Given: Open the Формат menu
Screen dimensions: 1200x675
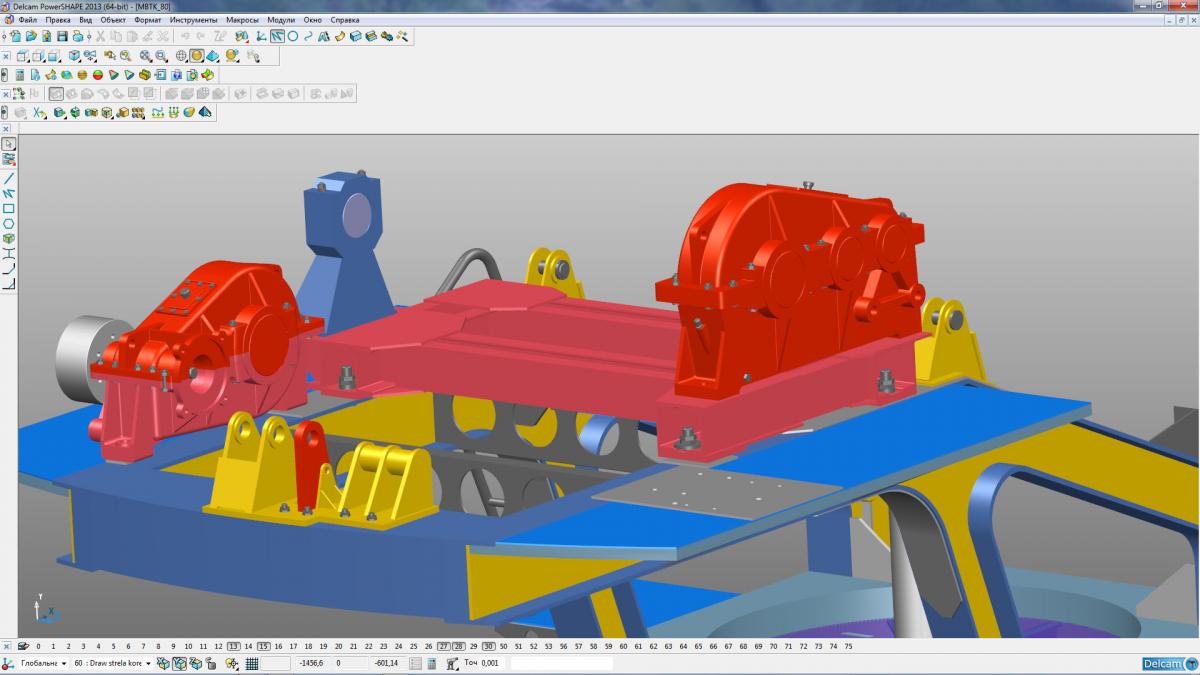Looking at the screenshot, I should [147, 20].
